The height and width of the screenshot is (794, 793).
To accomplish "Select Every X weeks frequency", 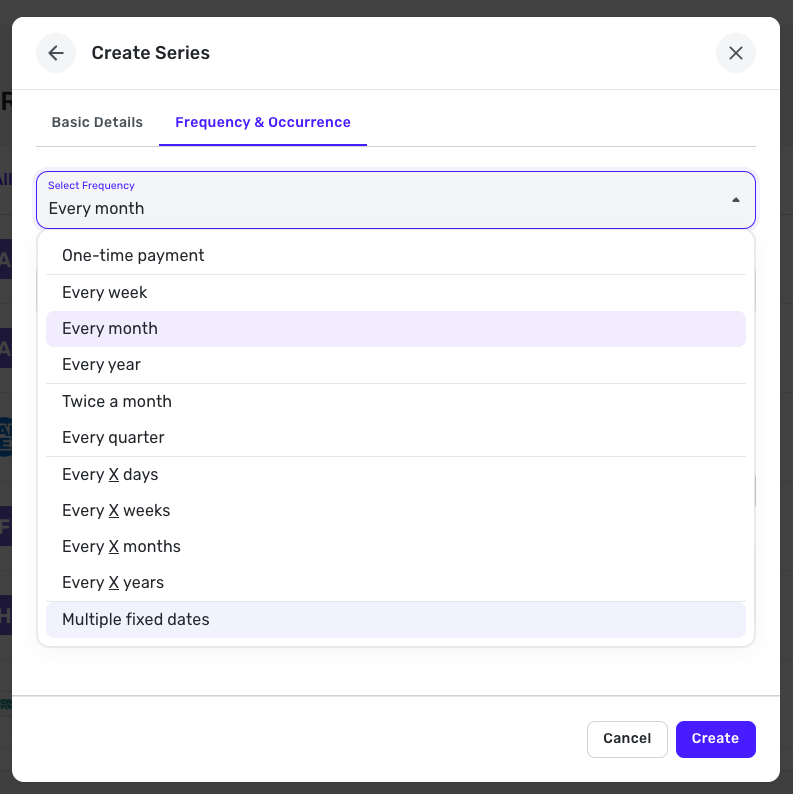I will [116, 511].
